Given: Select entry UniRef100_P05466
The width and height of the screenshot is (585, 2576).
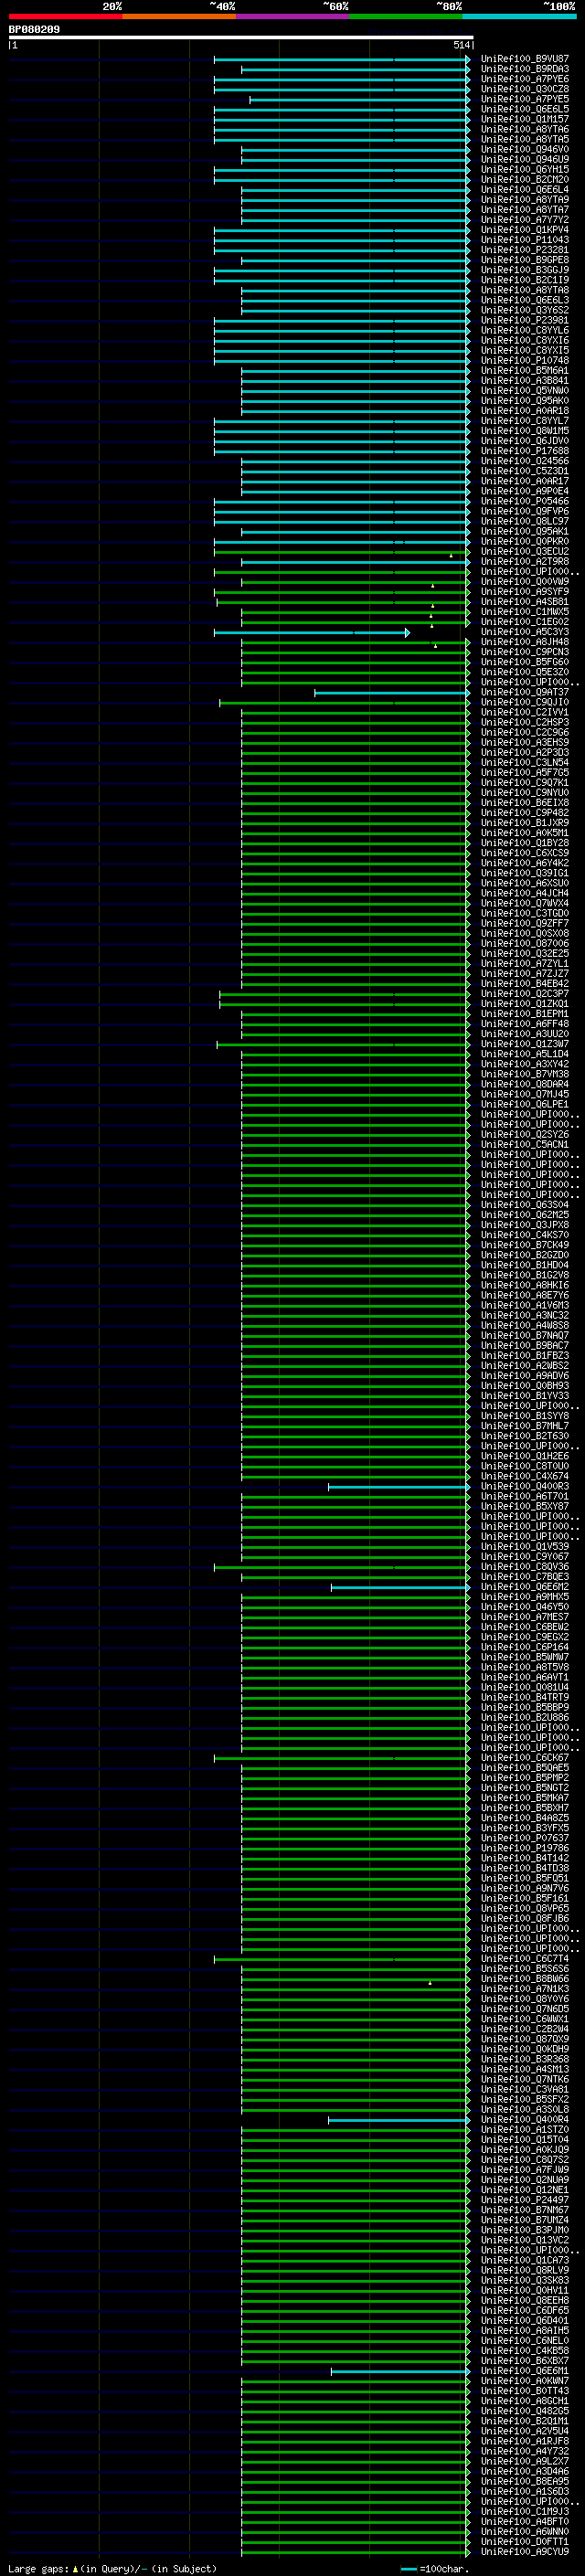Looking at the screenshot, I should (525, 501).
